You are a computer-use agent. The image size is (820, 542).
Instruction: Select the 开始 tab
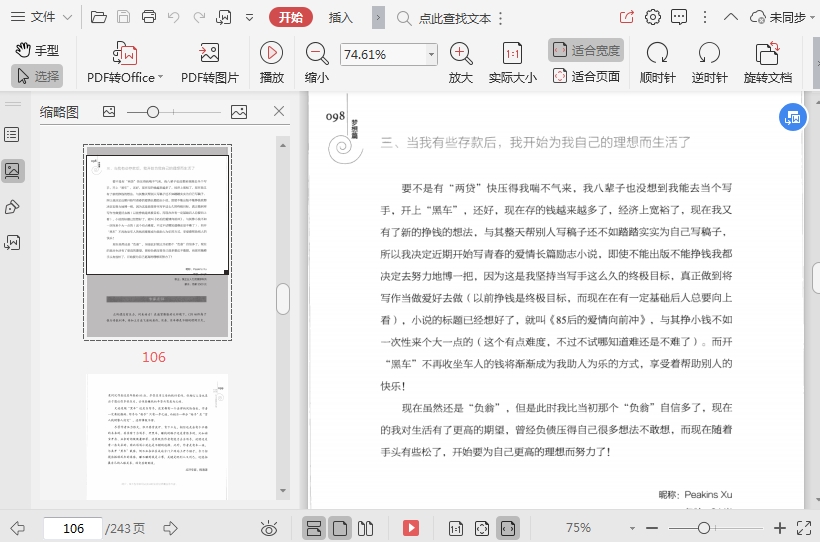pos(291,17)
